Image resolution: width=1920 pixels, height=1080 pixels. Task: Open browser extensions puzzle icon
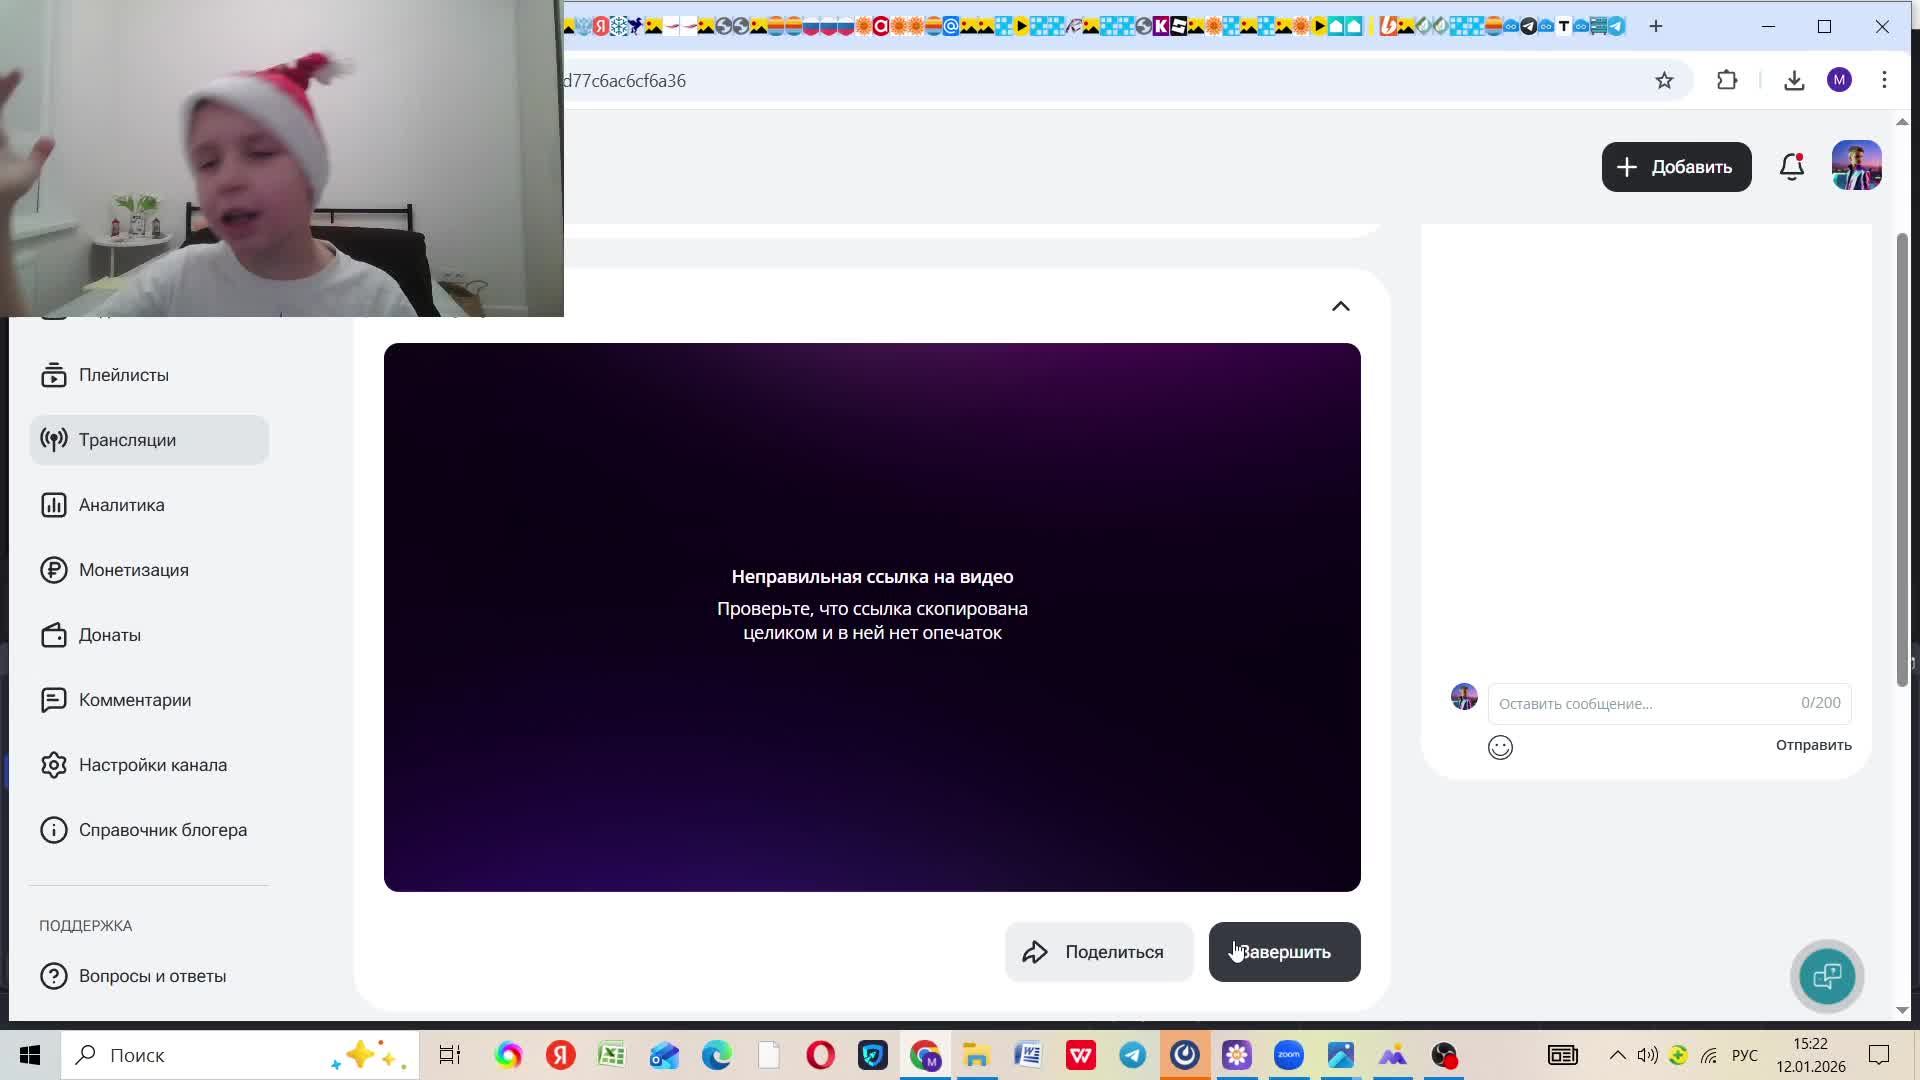[1727, 81]
